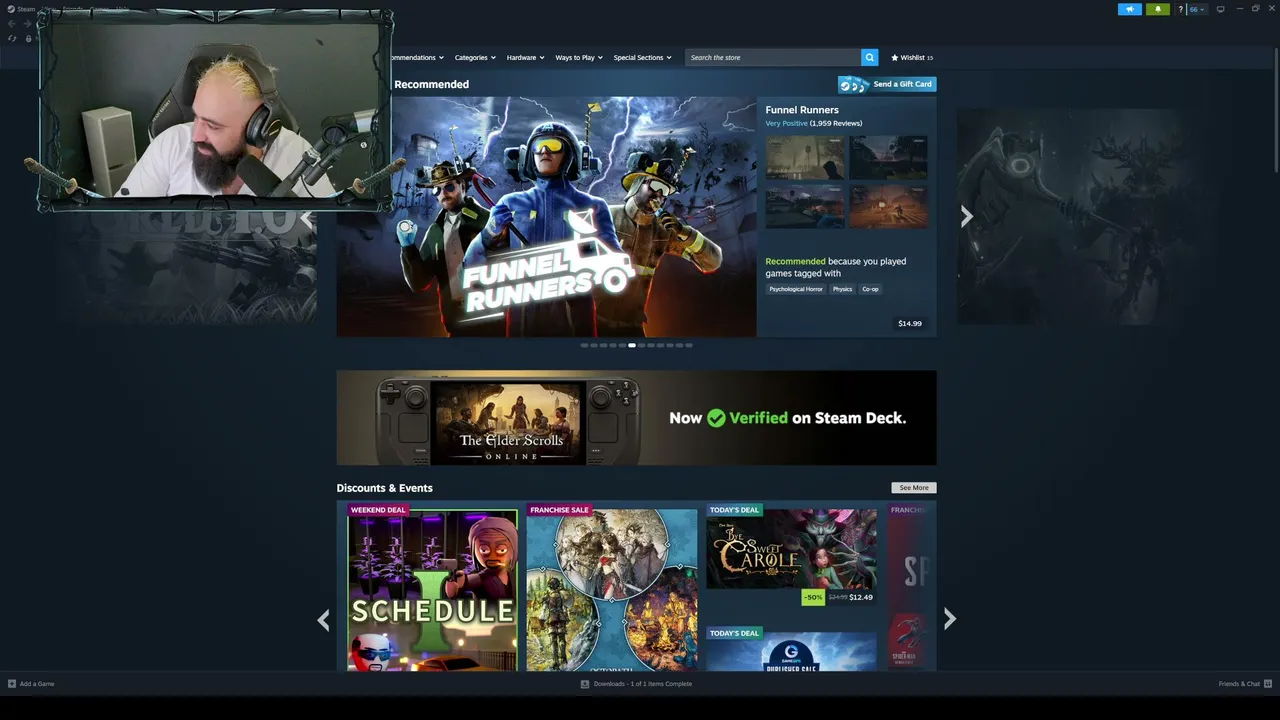
Task: Switch to Big Picture mode icon
Action: [1220, 9]
